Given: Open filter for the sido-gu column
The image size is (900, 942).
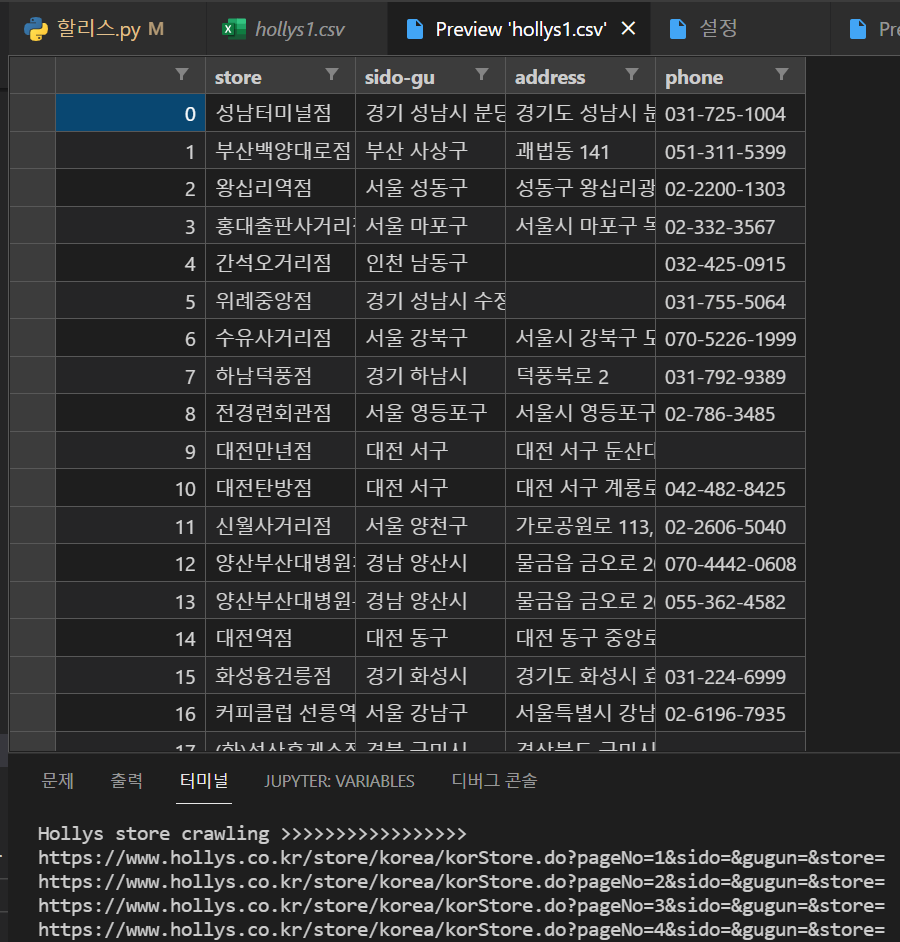Looking at the screenshot, I should coord(482,74).
